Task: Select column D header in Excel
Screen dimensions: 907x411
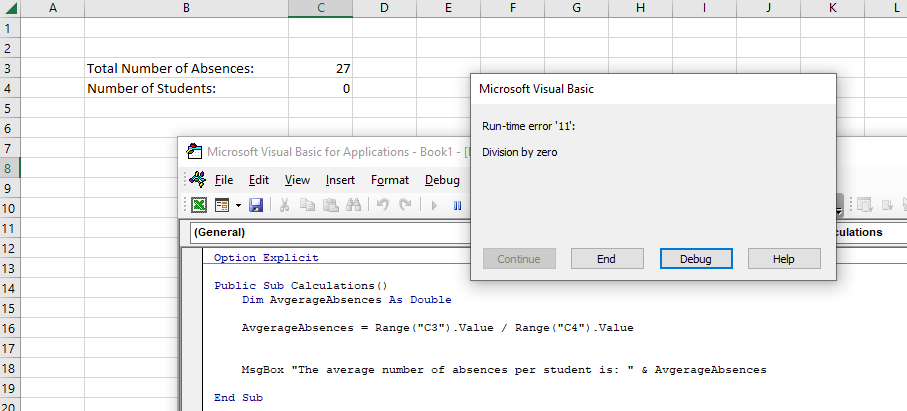Action: pos(384,8)
